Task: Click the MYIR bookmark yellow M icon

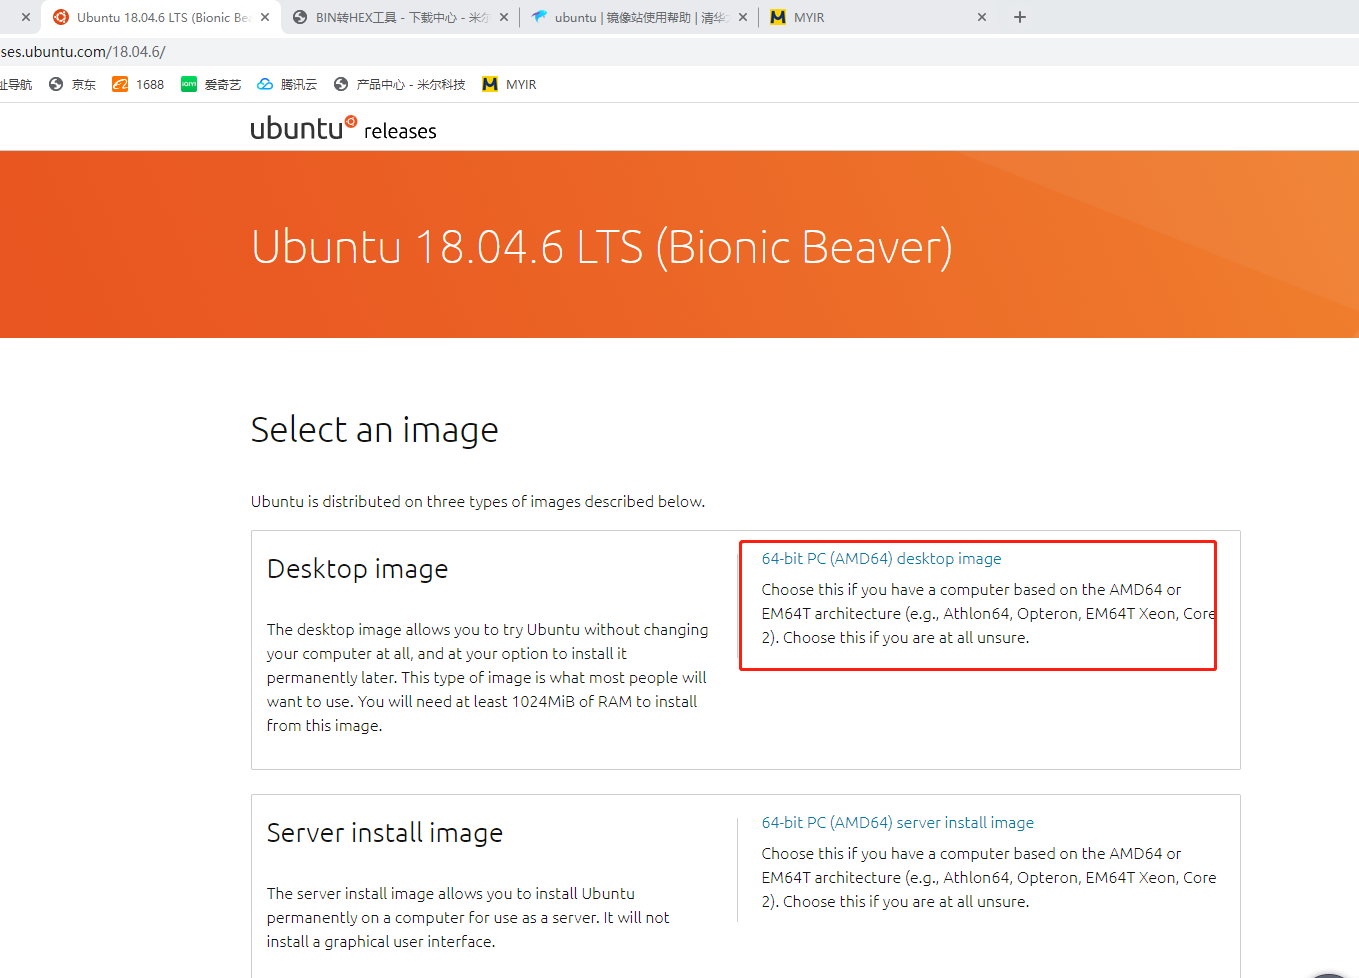Action: point(490,85)
